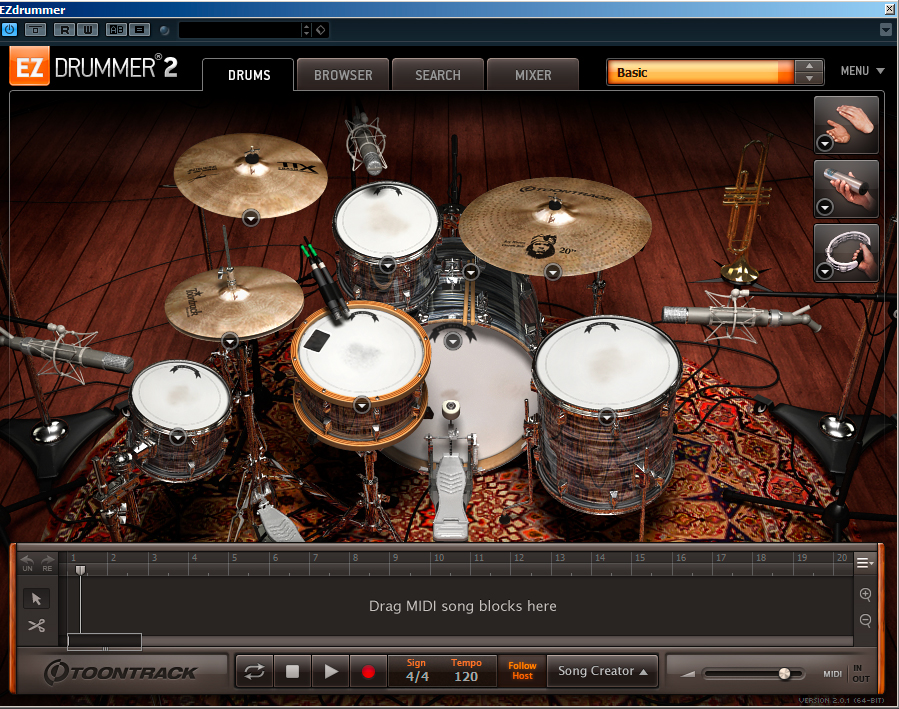Open the left crash cymbal dropdown
Viewport: 899px width, 709px height.
point(251,218)
